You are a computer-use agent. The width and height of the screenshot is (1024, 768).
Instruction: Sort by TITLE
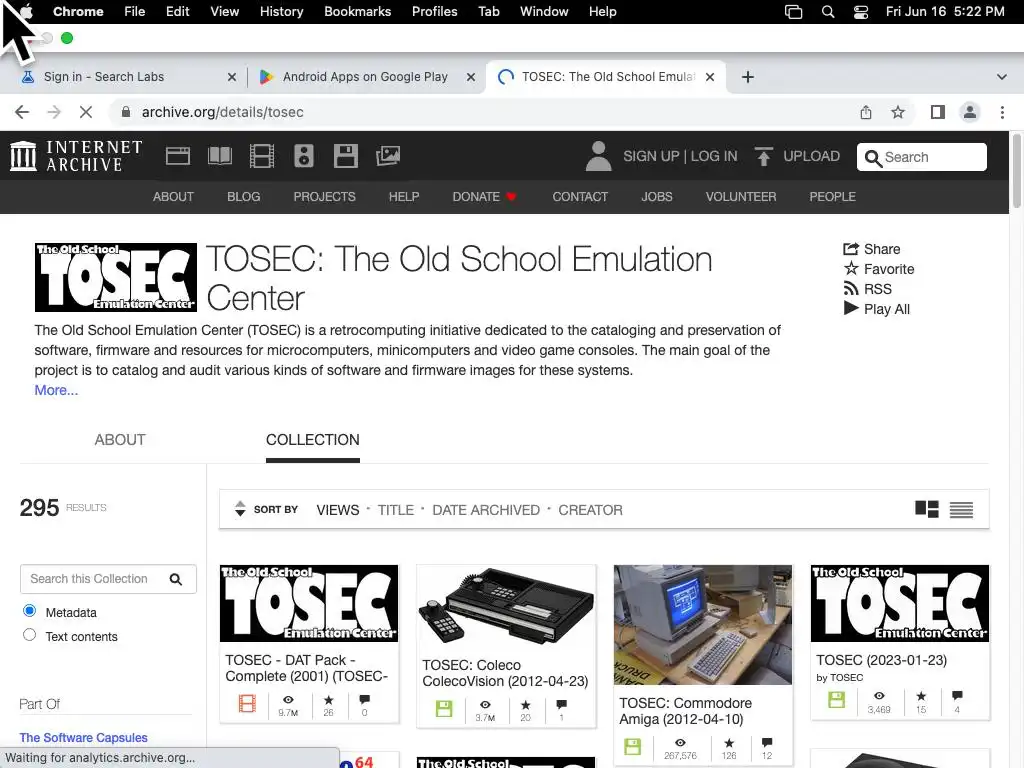coord(396,510)
